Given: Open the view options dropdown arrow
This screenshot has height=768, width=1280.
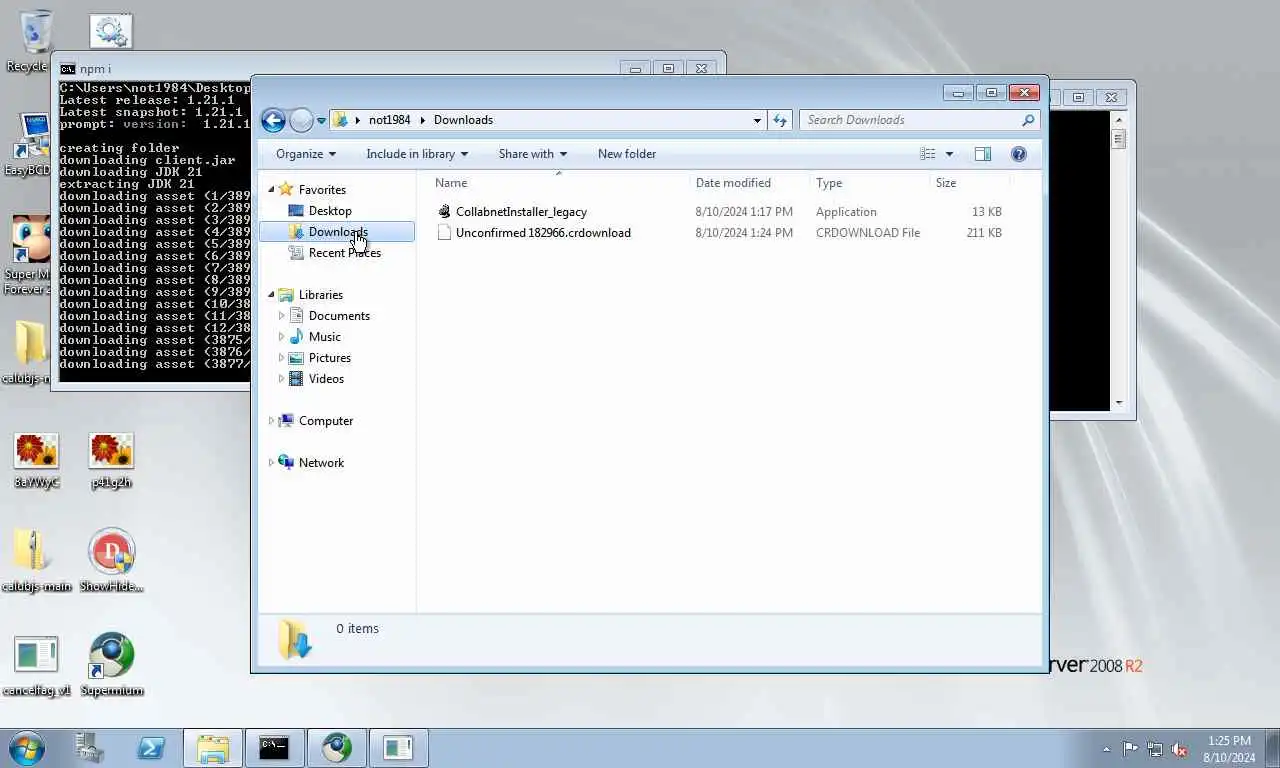Looking at the screenshot, I should tap(949, 154).
